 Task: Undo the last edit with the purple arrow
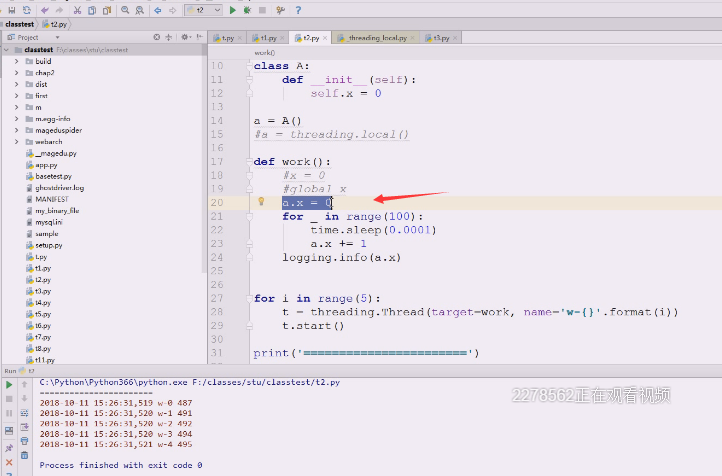(x=45, y=10)
